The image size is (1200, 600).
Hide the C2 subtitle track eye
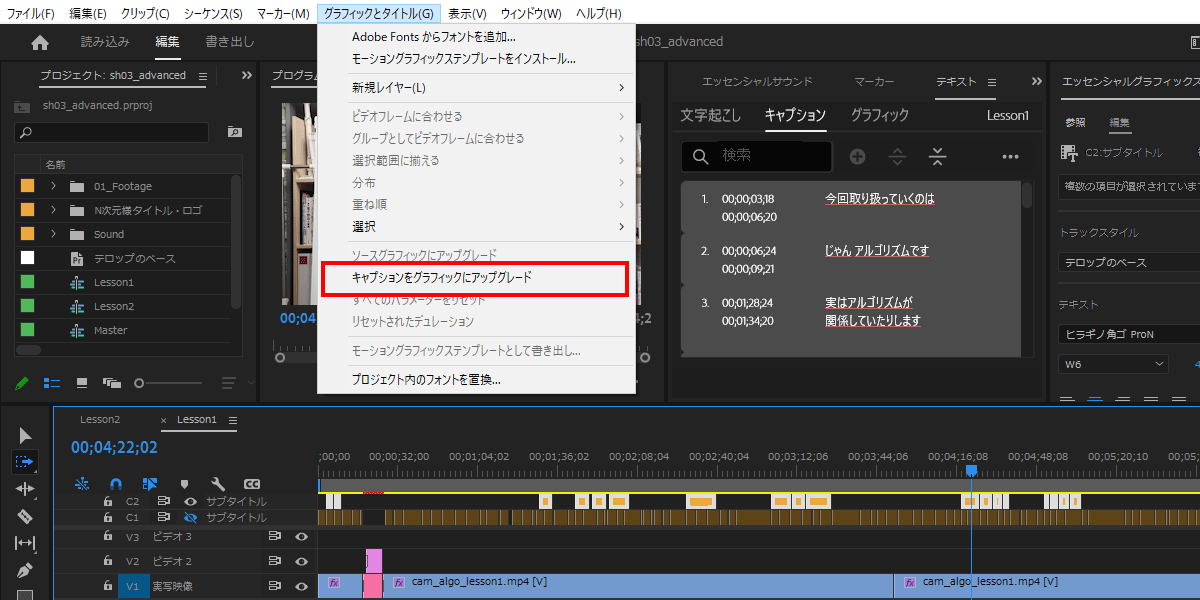pyautogui.click(x=190, y=501)
